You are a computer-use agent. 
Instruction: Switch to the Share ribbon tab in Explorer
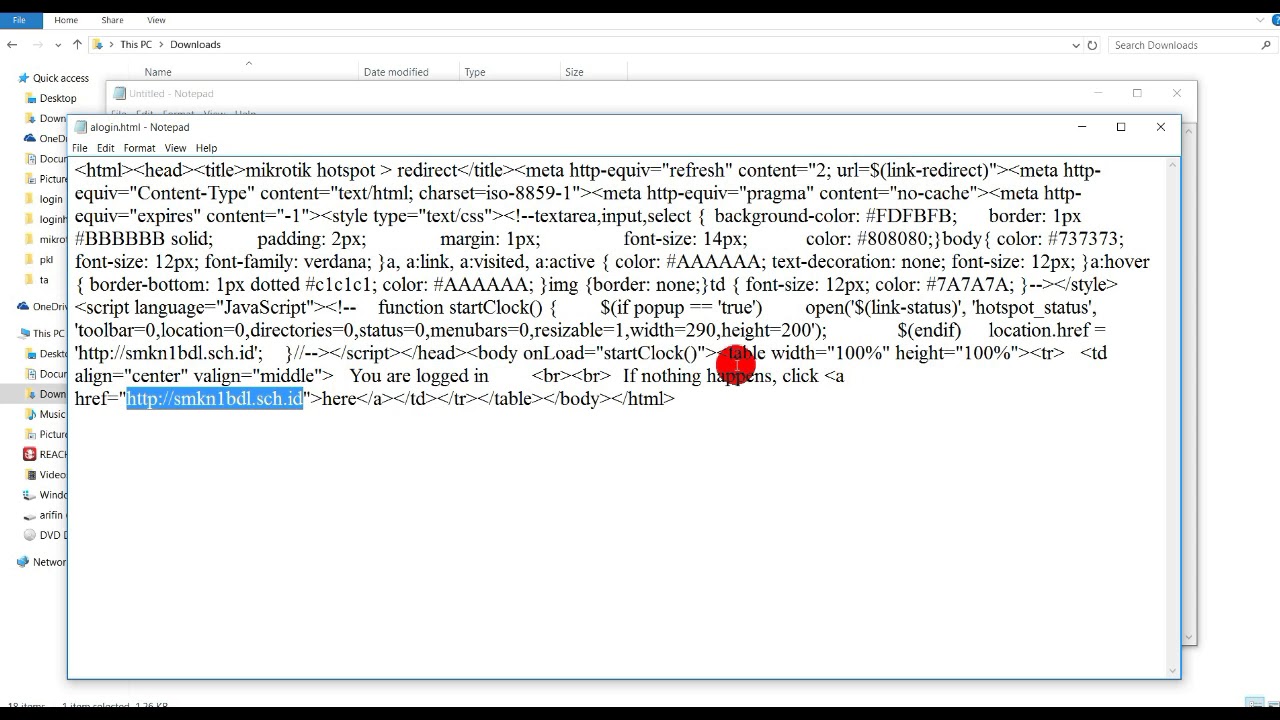[112, 20]
